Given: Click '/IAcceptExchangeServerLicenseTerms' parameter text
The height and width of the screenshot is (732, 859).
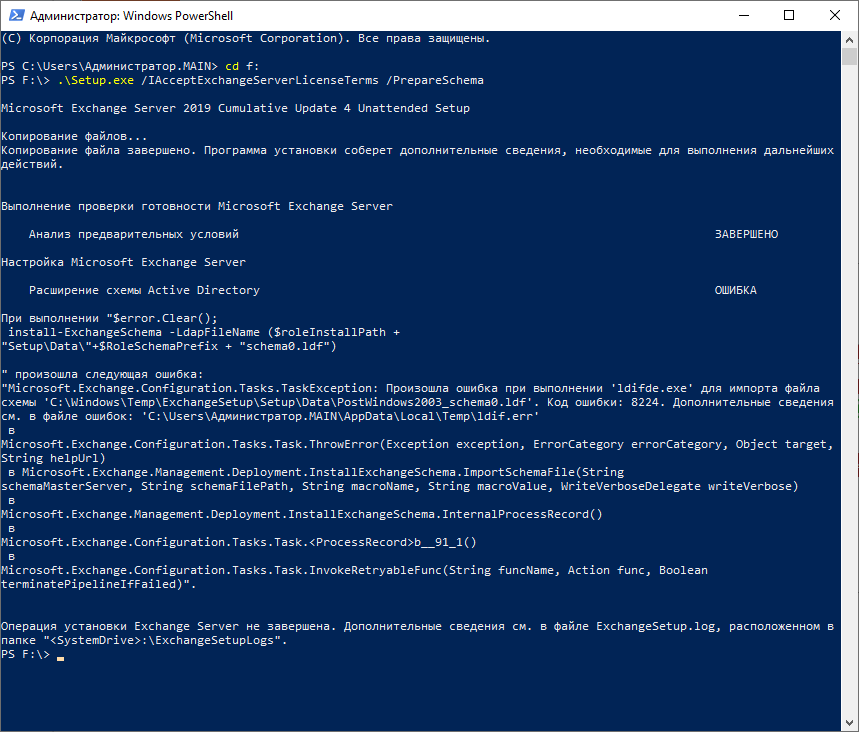Looking at the screenshot, I should tap(260, 81).
